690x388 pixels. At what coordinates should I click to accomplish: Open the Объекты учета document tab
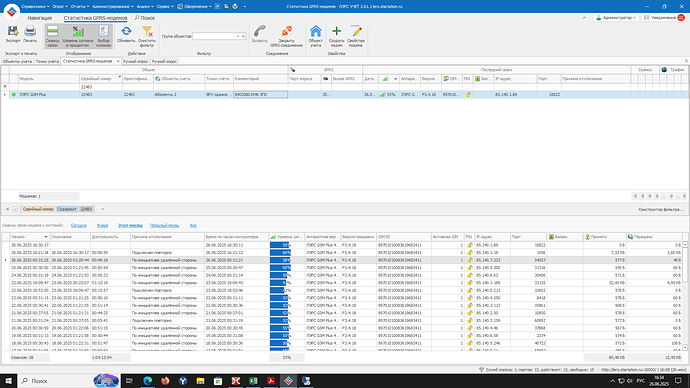pos(17,61)
